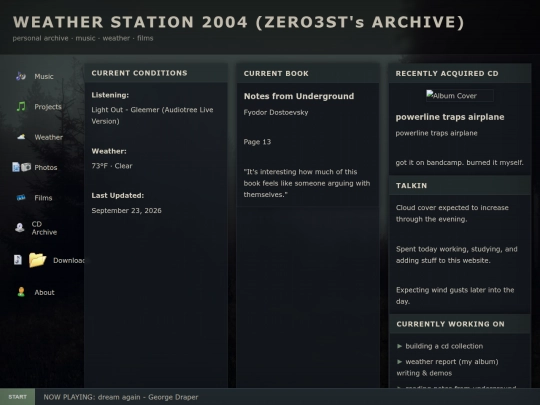Click 'weather report (my album)' list item

(x=448, y=367)
